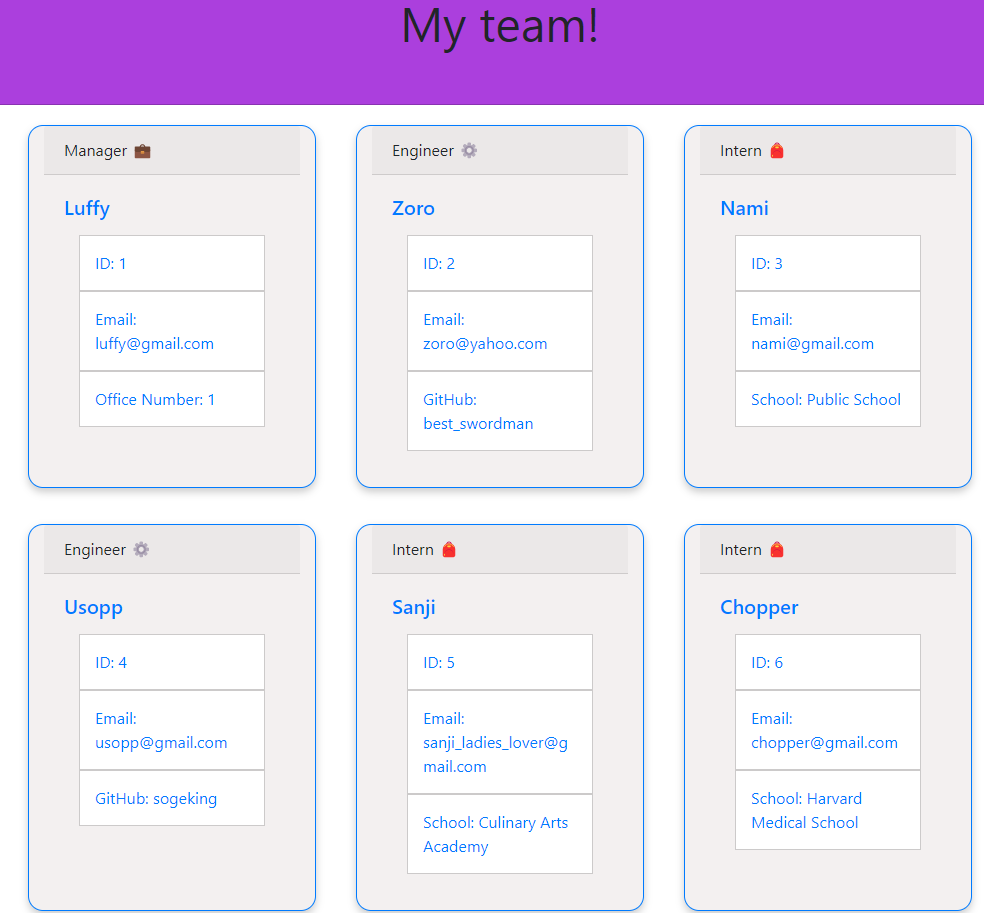The width and height of the screenshot is (984, 913).
Task: Click the backpack icon on Sanji's Intern card
Action: (x=449, y=550)
